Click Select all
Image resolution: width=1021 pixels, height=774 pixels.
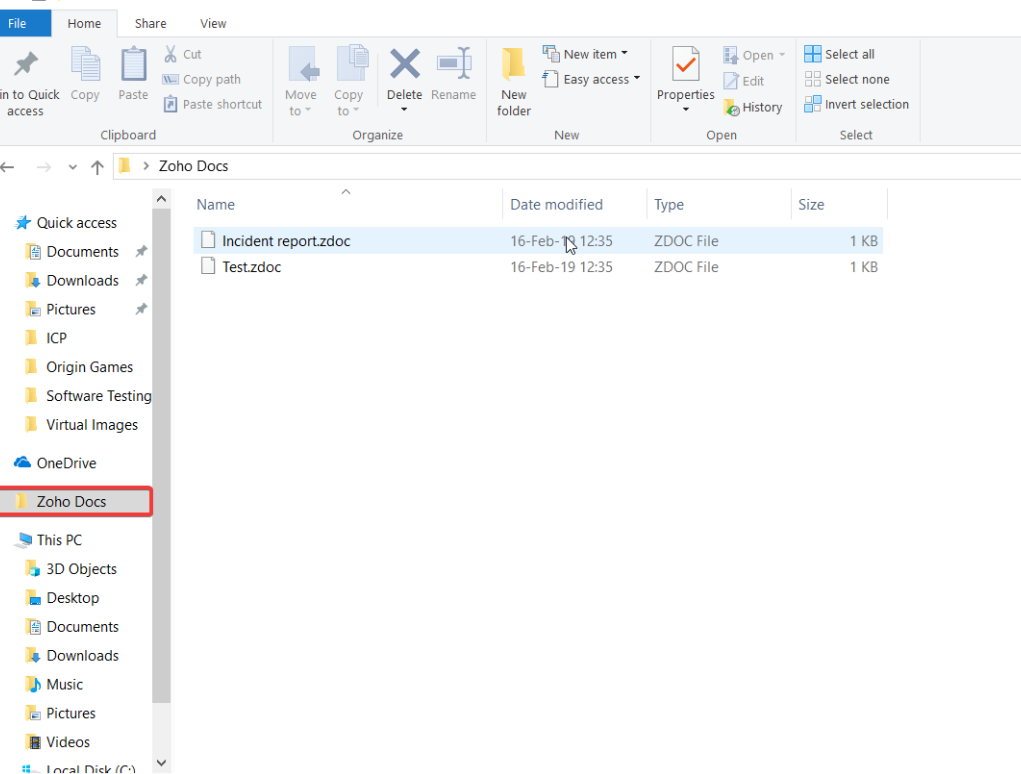[839, 54]
